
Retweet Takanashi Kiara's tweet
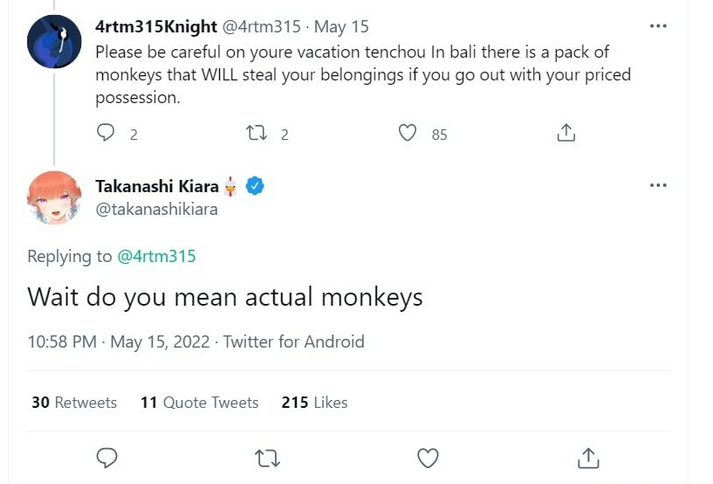(267, 458)
